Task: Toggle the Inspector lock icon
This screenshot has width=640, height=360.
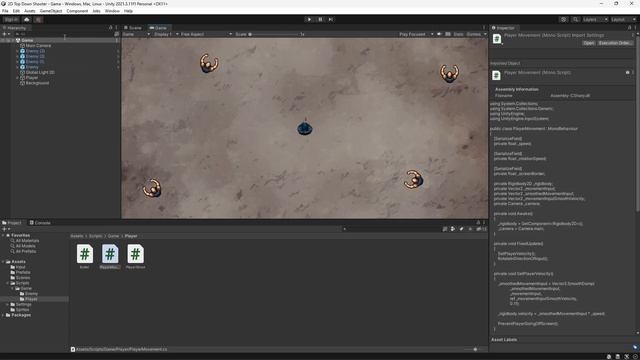Action: click(629, 28)
